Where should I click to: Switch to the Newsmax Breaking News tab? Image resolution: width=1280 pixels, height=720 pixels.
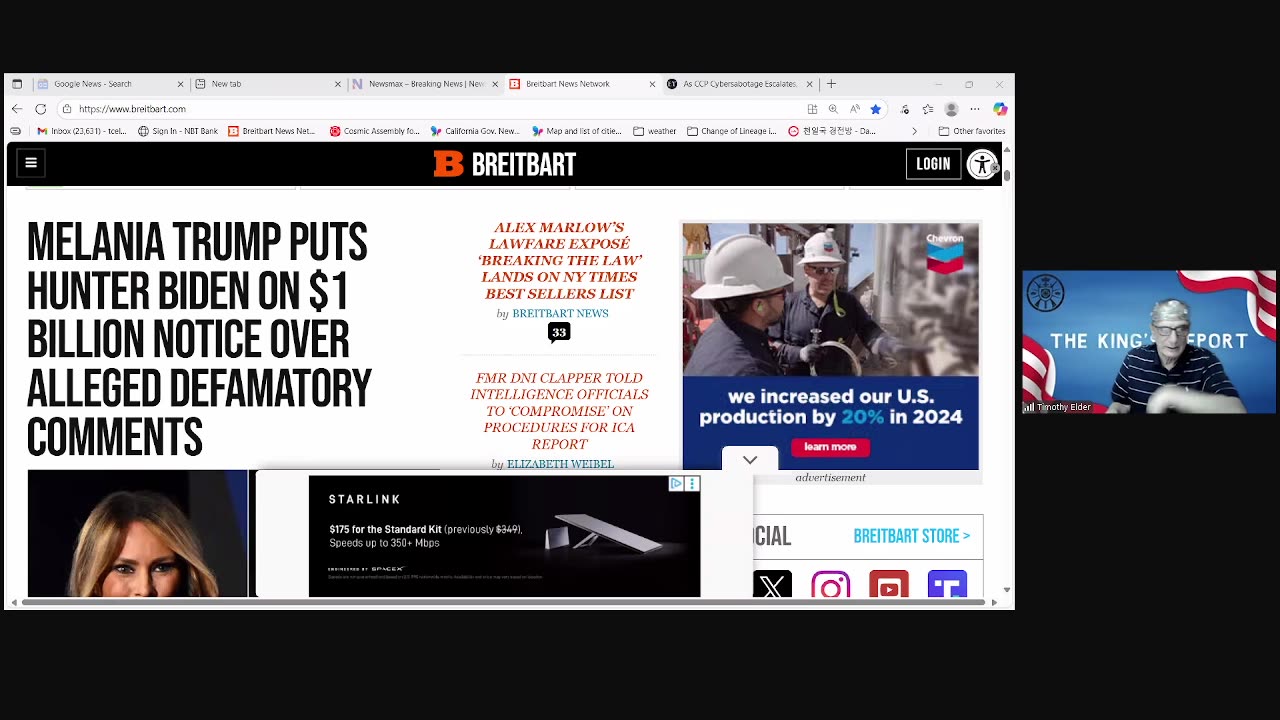click(426, 84)
